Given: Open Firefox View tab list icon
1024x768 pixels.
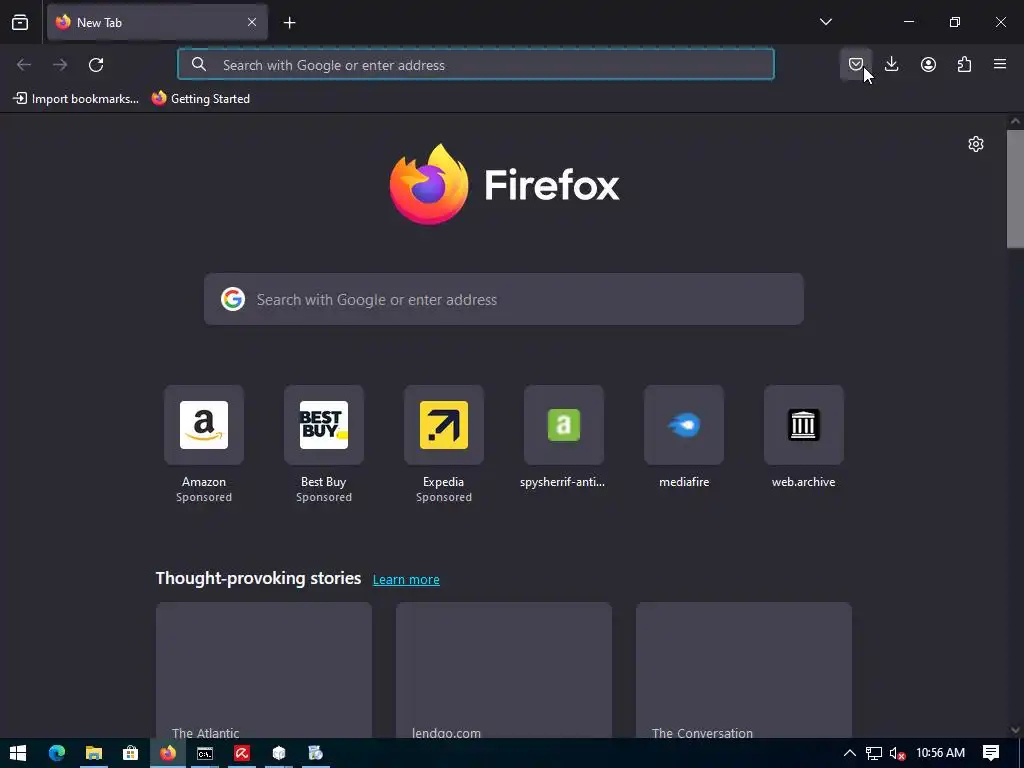Looking at the screenshot, I should (x=20, y=22).
